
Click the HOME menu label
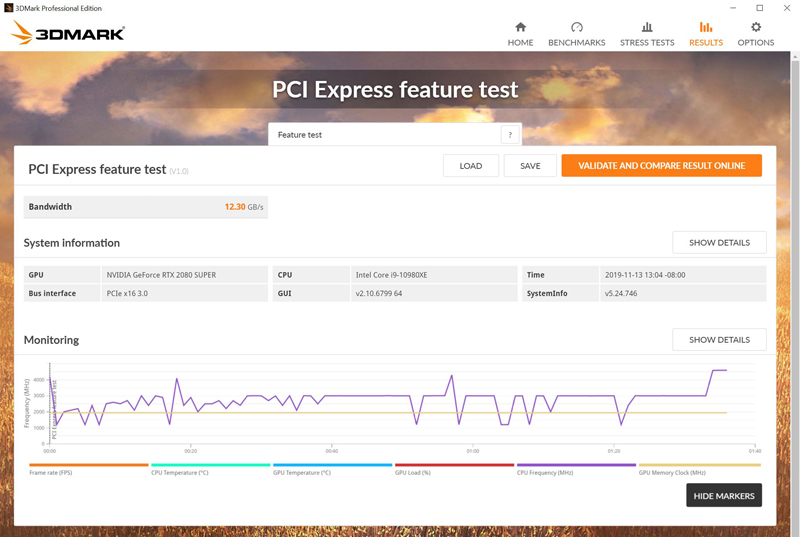click(x=520, y=43)
